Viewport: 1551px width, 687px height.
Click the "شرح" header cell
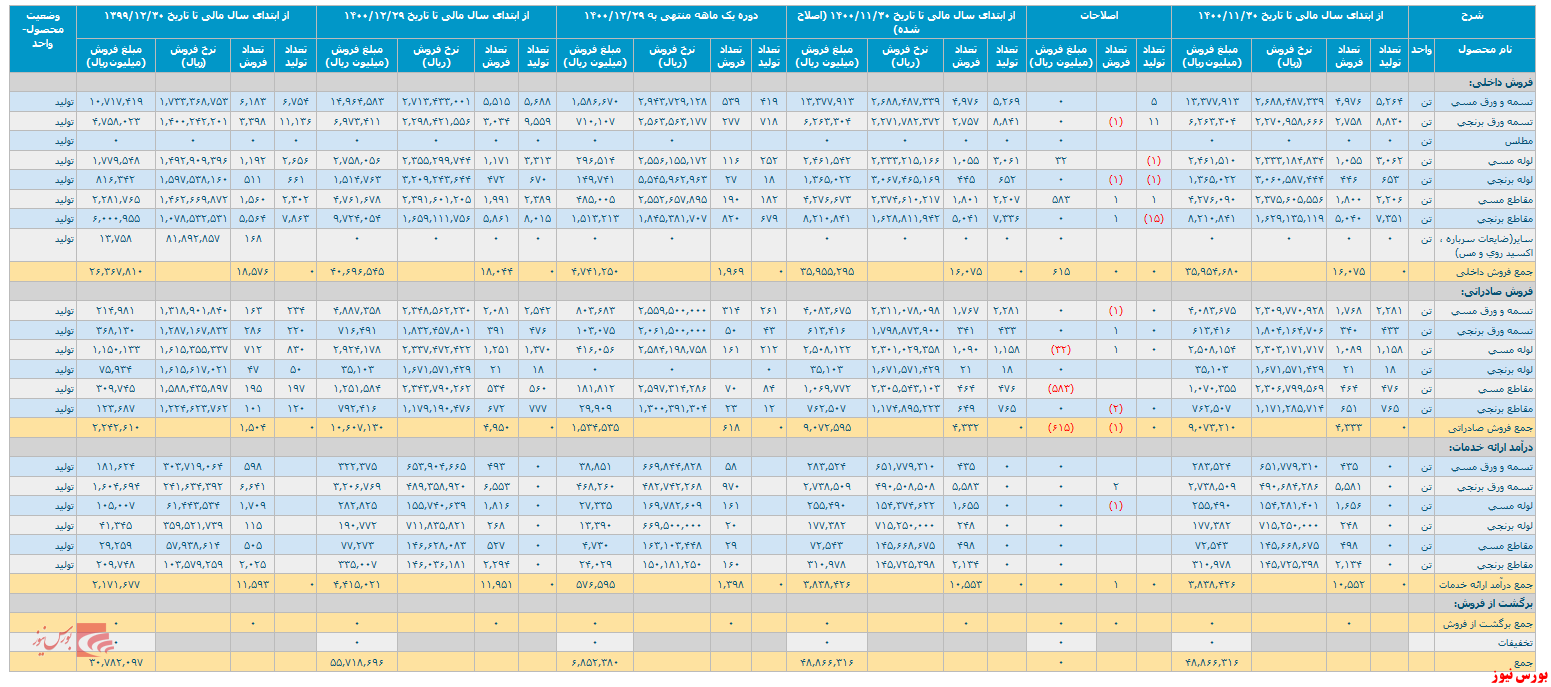point(1473,17)
